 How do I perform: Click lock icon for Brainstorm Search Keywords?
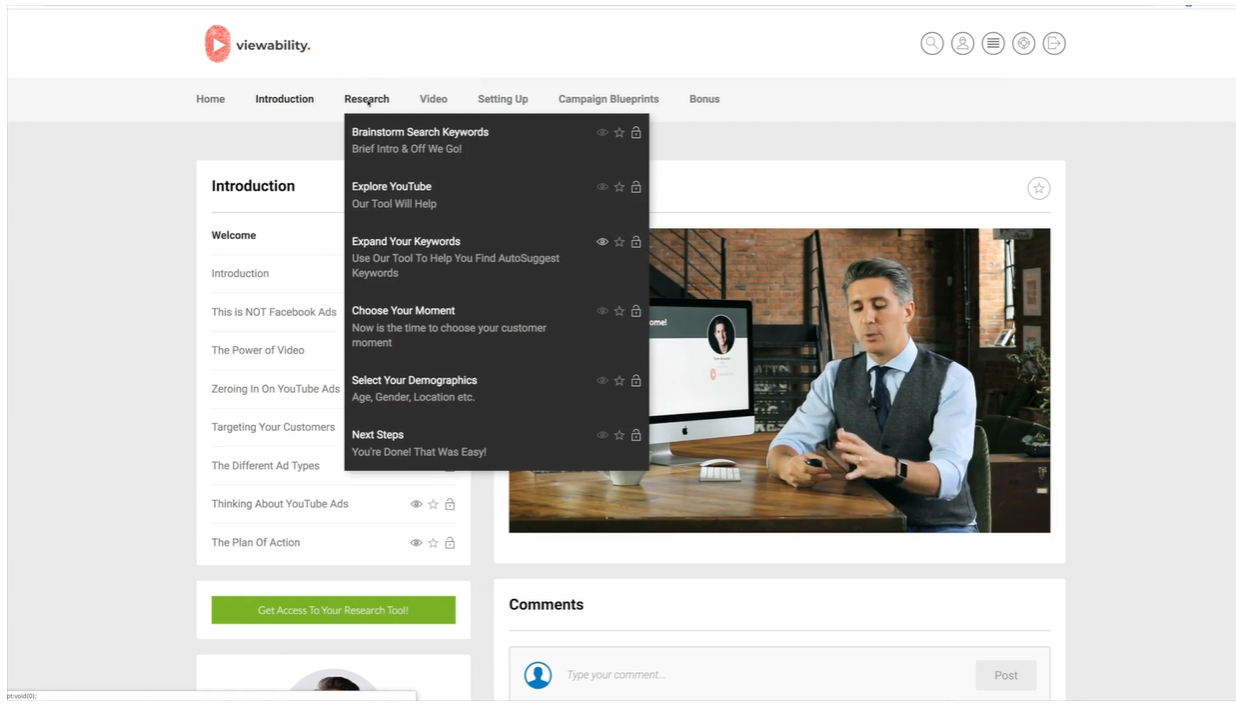(636, 132)
